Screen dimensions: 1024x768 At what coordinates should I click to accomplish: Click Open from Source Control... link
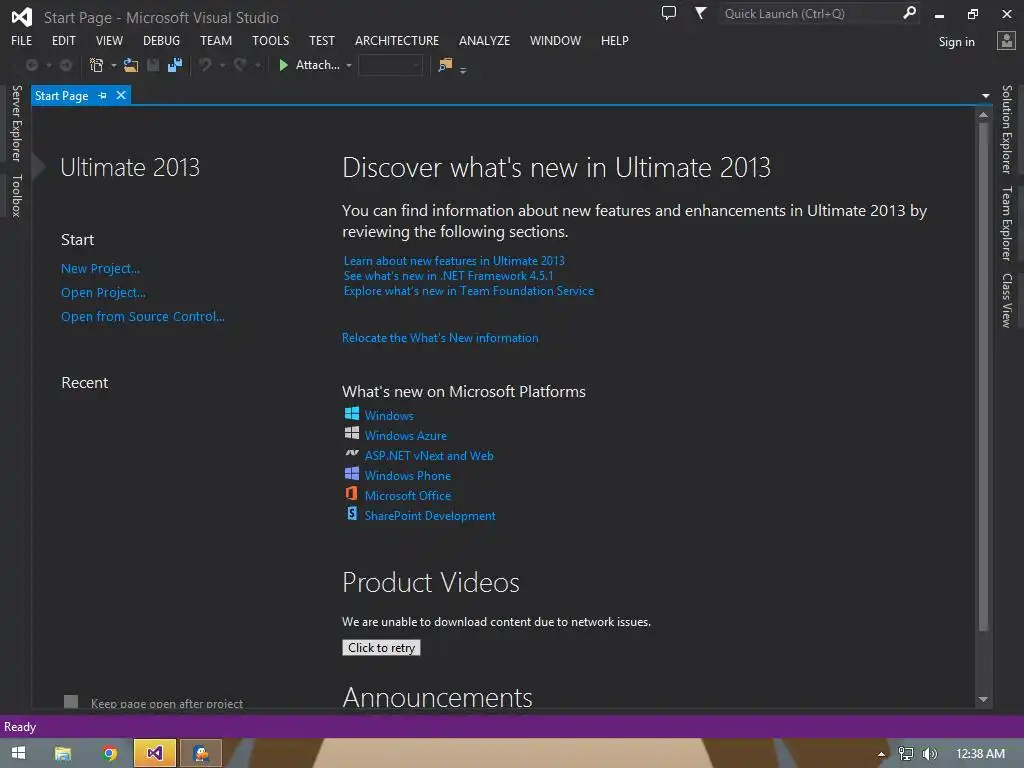click(142, 316)
